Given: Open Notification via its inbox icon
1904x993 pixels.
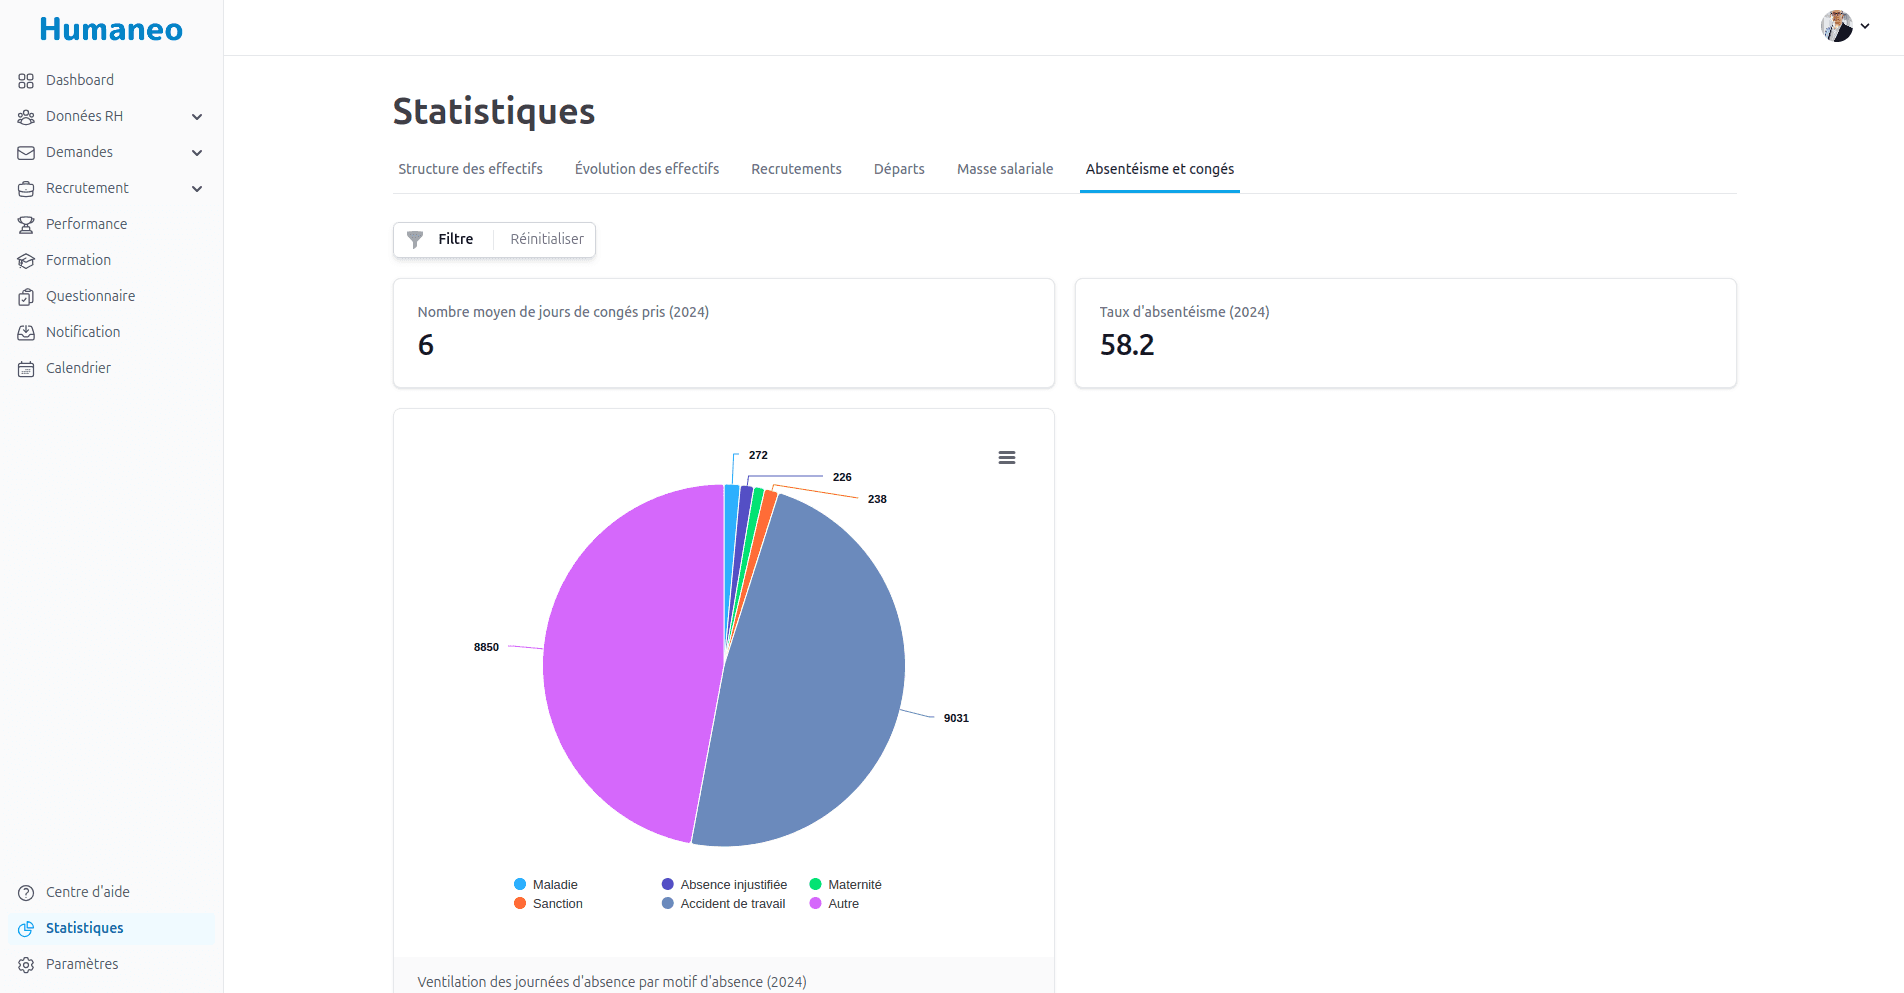Looking at the screenshot, I should tap(26, 333).
